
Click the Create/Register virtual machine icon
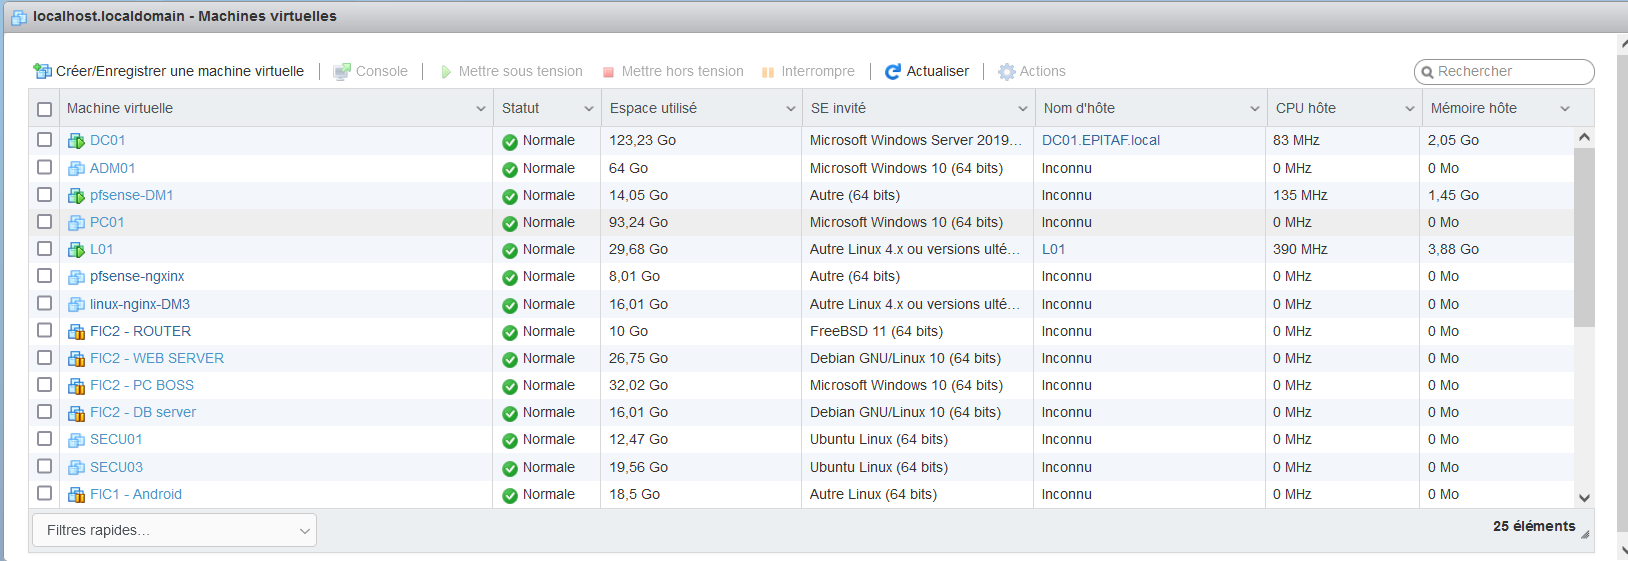point(42,71)
